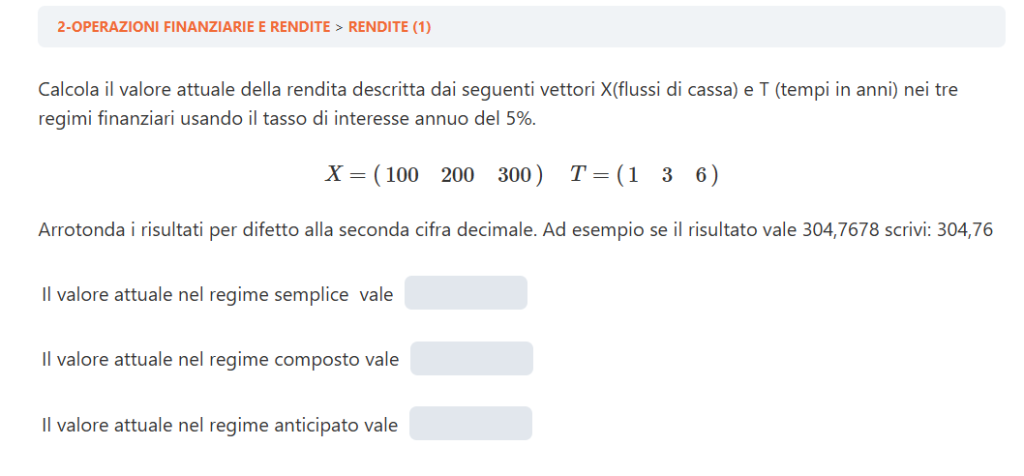The image size is (1024, 476).
Task: Click the label for regime semplice value
Action: coord(217,294)
